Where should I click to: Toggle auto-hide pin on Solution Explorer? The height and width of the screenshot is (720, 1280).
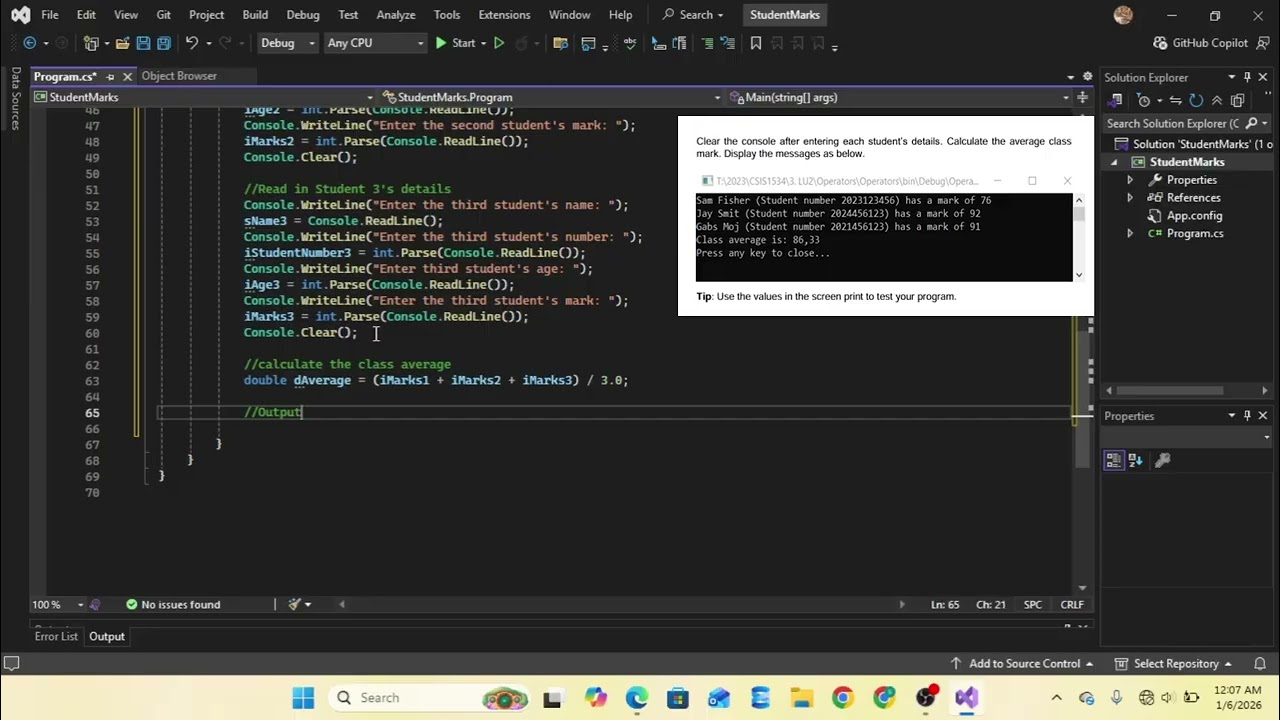(1247, 77)
